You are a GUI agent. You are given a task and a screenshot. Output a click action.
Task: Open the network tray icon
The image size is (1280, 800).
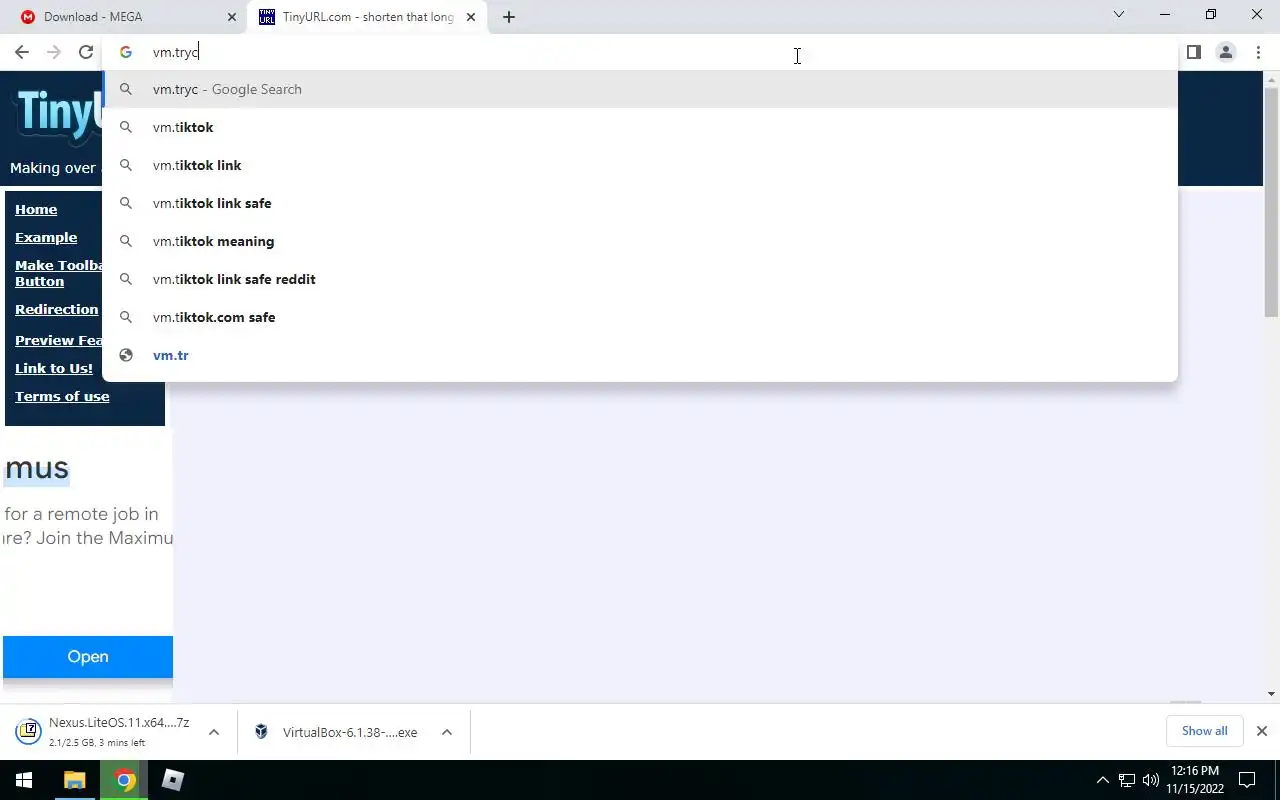pyautogui.click(x=1127, y=780)
